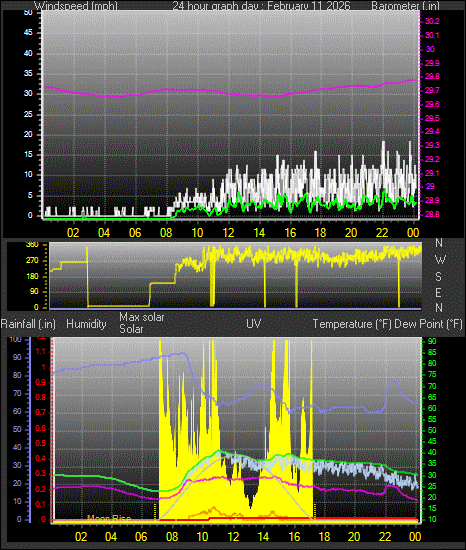Select the blue 100 humidity axis value

click(x=15, y=340)
